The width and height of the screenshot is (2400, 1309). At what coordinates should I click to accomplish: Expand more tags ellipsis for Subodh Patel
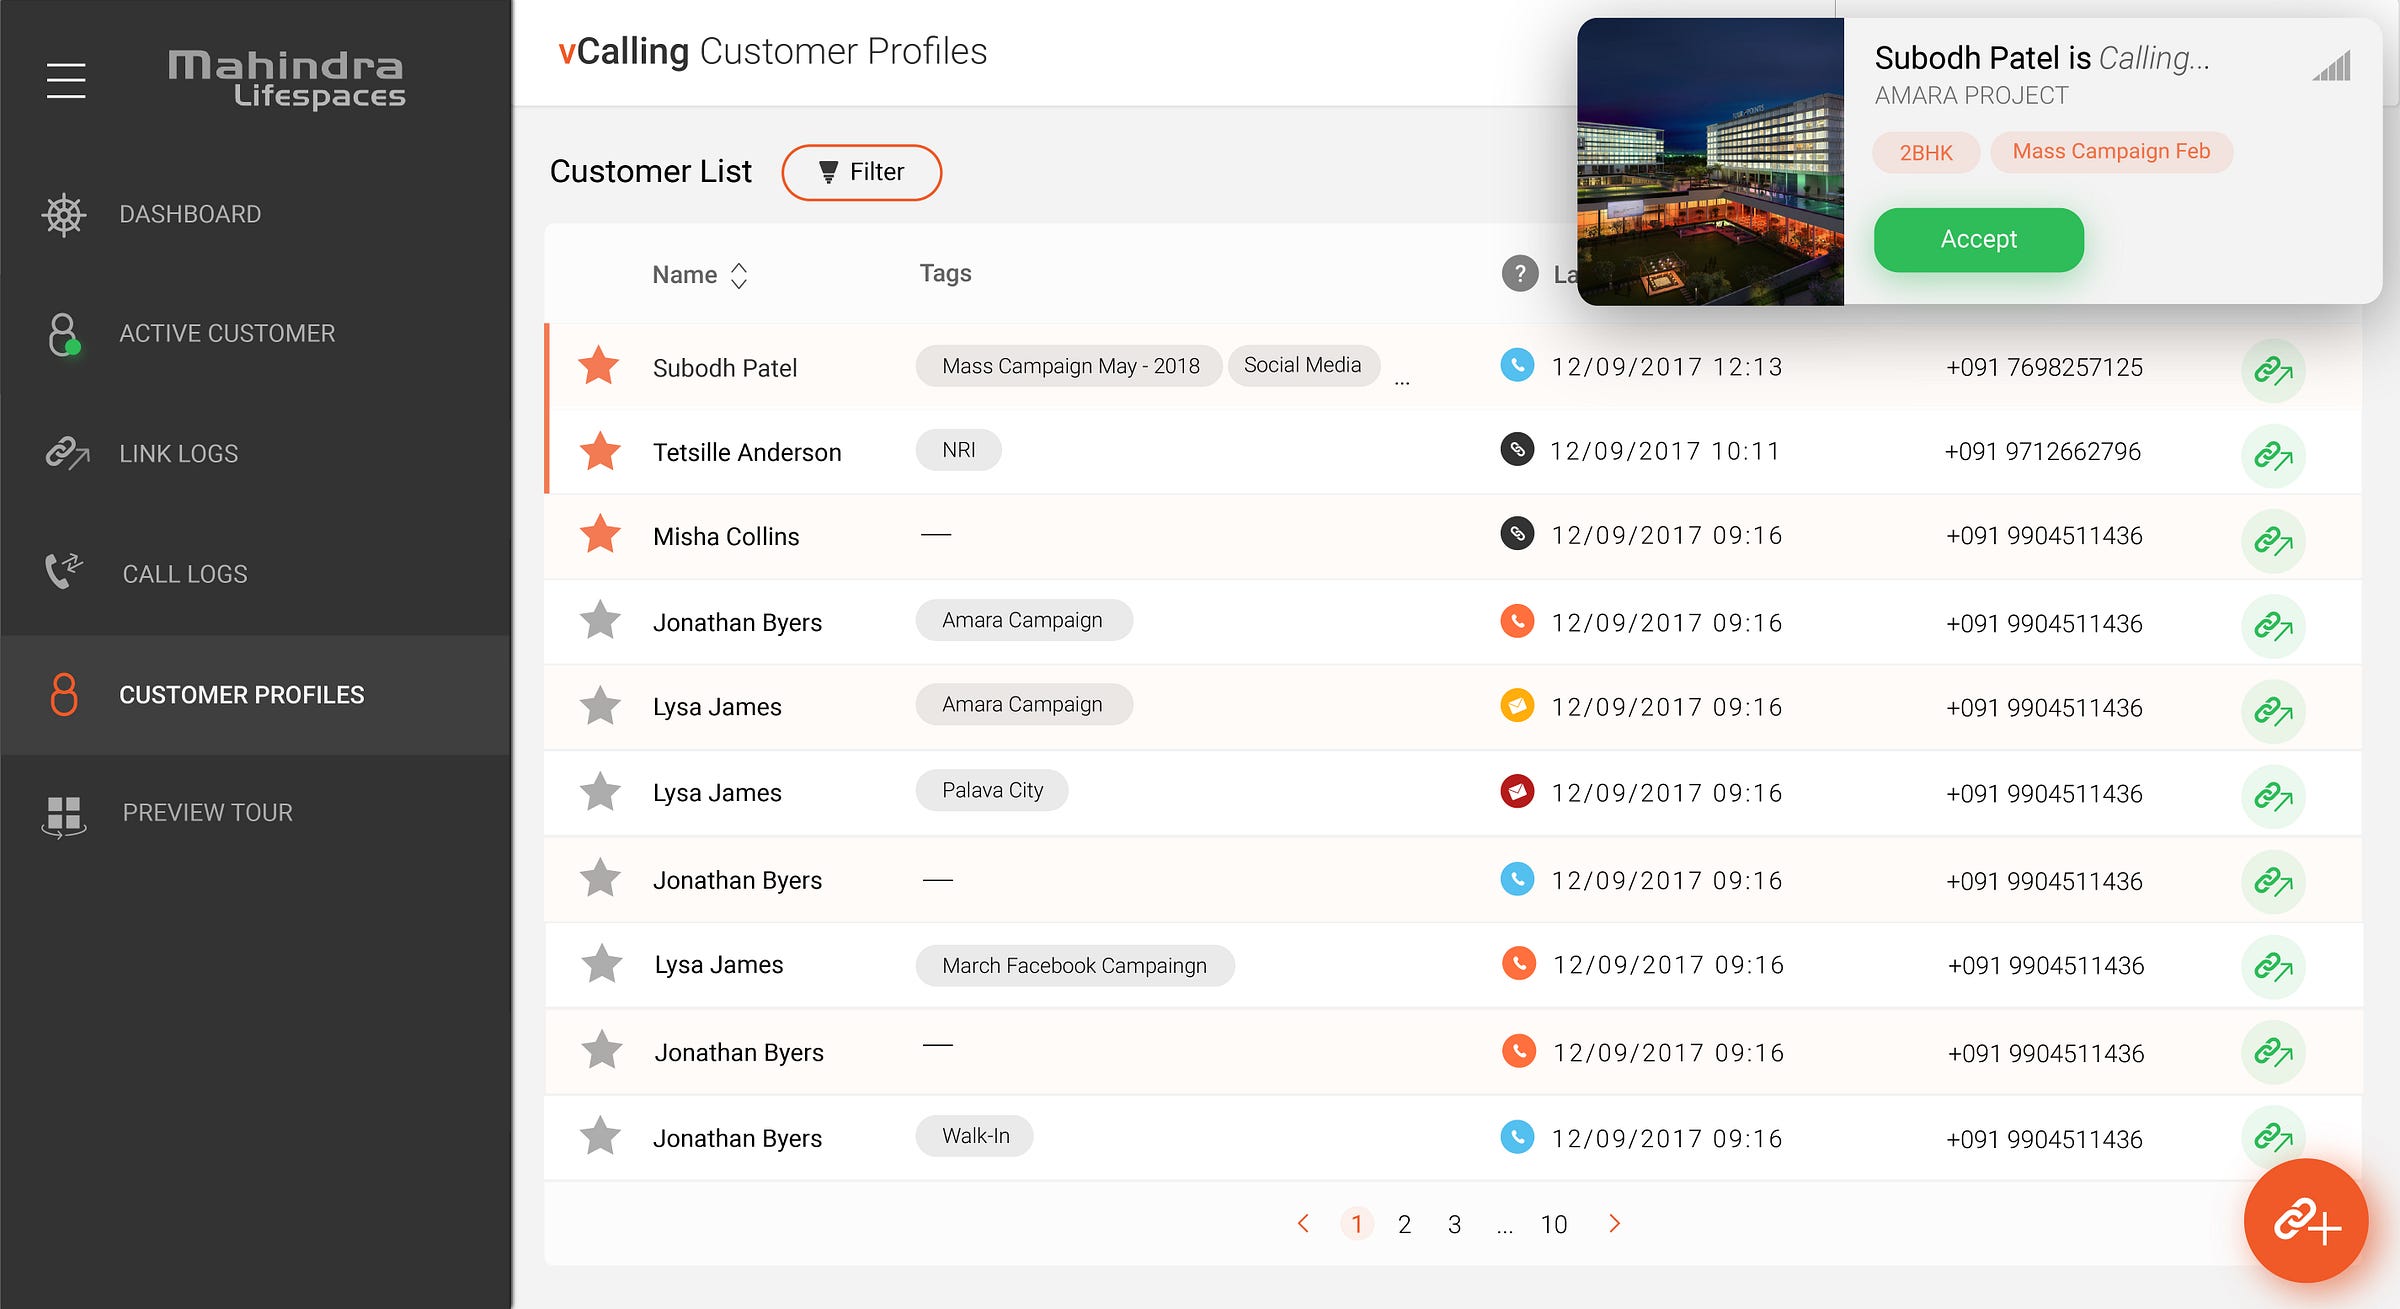(x=1402, y=382)
